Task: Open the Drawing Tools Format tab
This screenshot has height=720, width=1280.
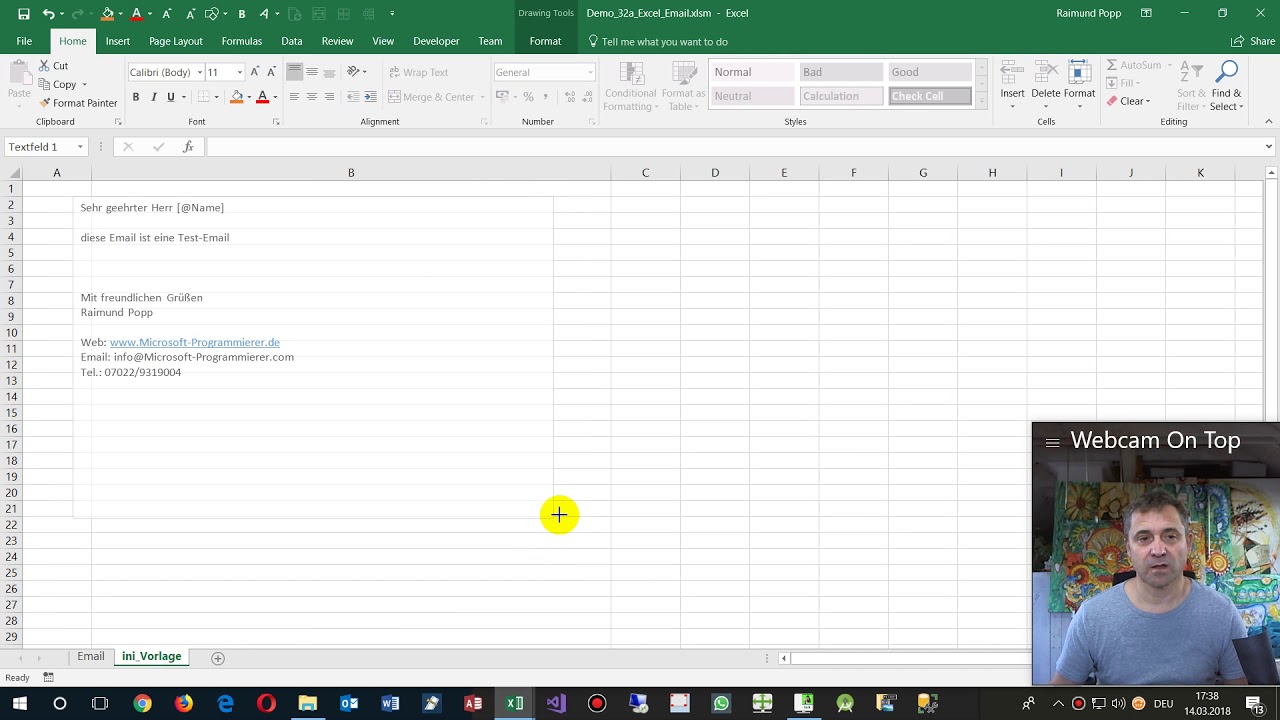Action: tap(545, 41)
